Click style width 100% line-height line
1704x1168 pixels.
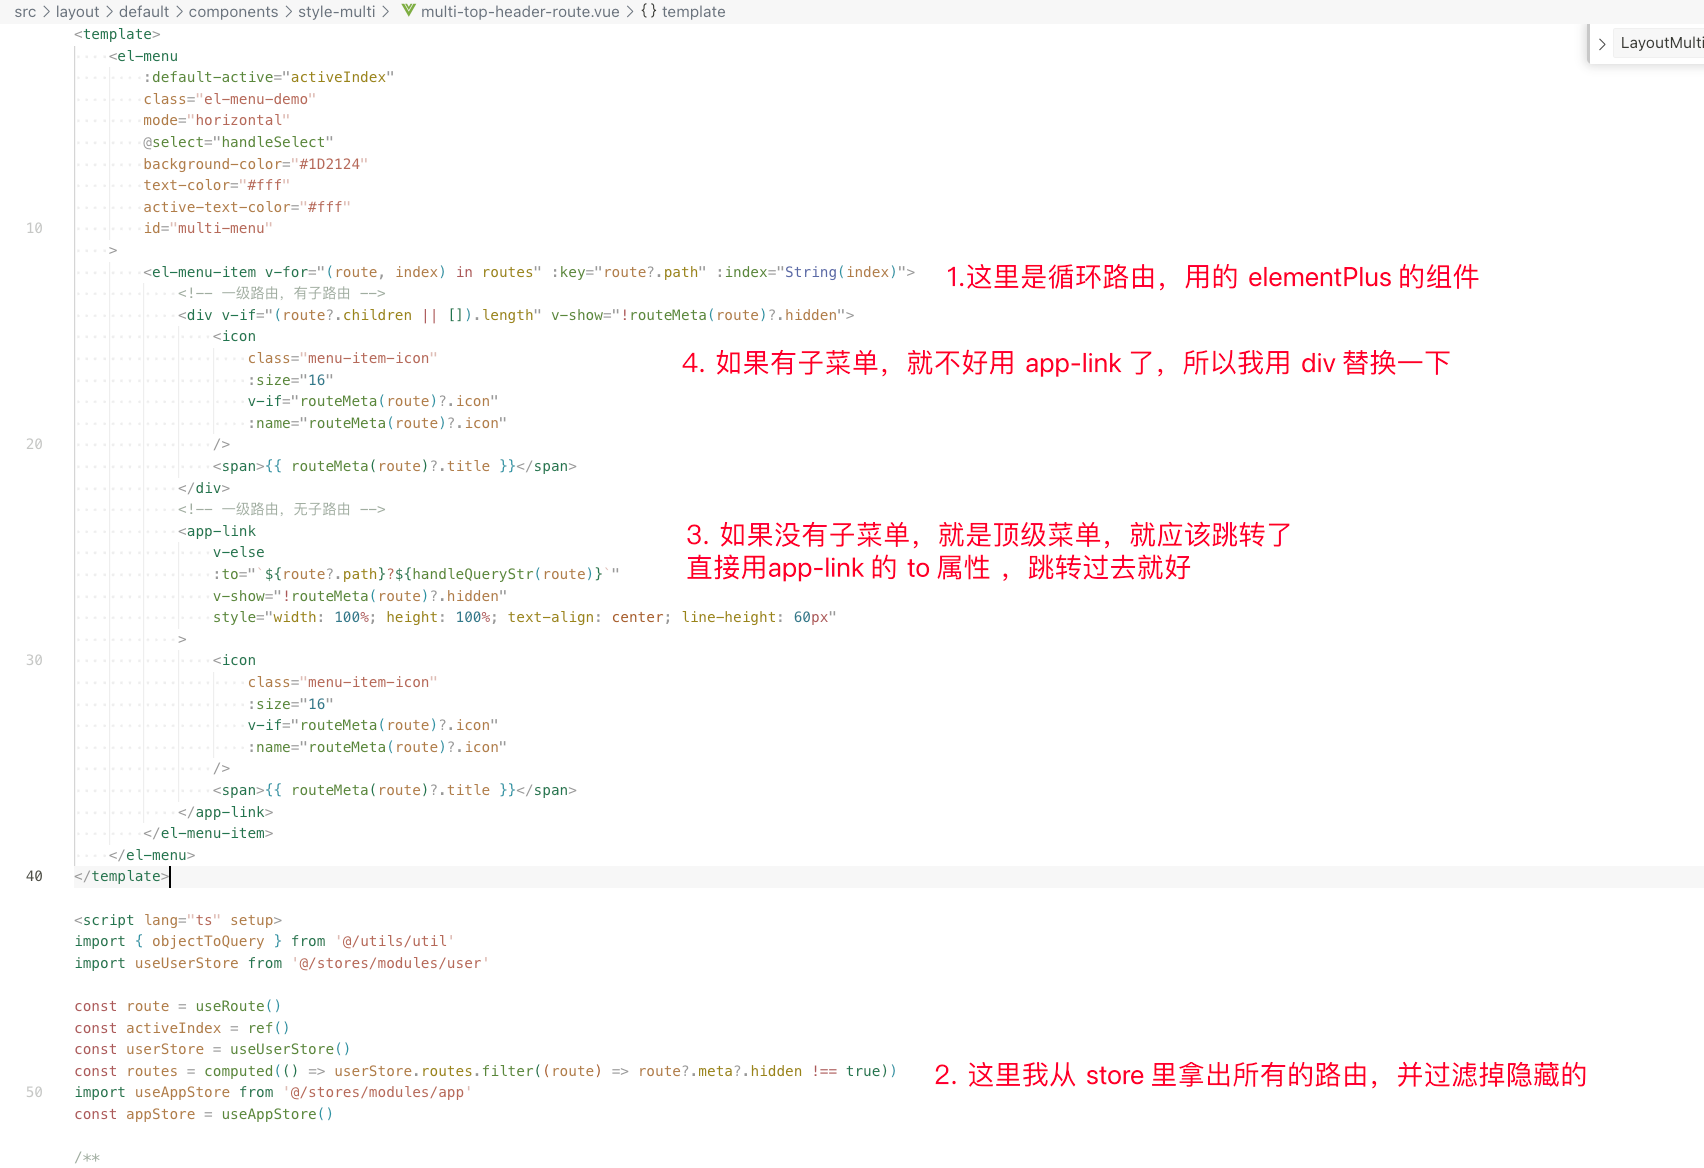coord(524,617)
